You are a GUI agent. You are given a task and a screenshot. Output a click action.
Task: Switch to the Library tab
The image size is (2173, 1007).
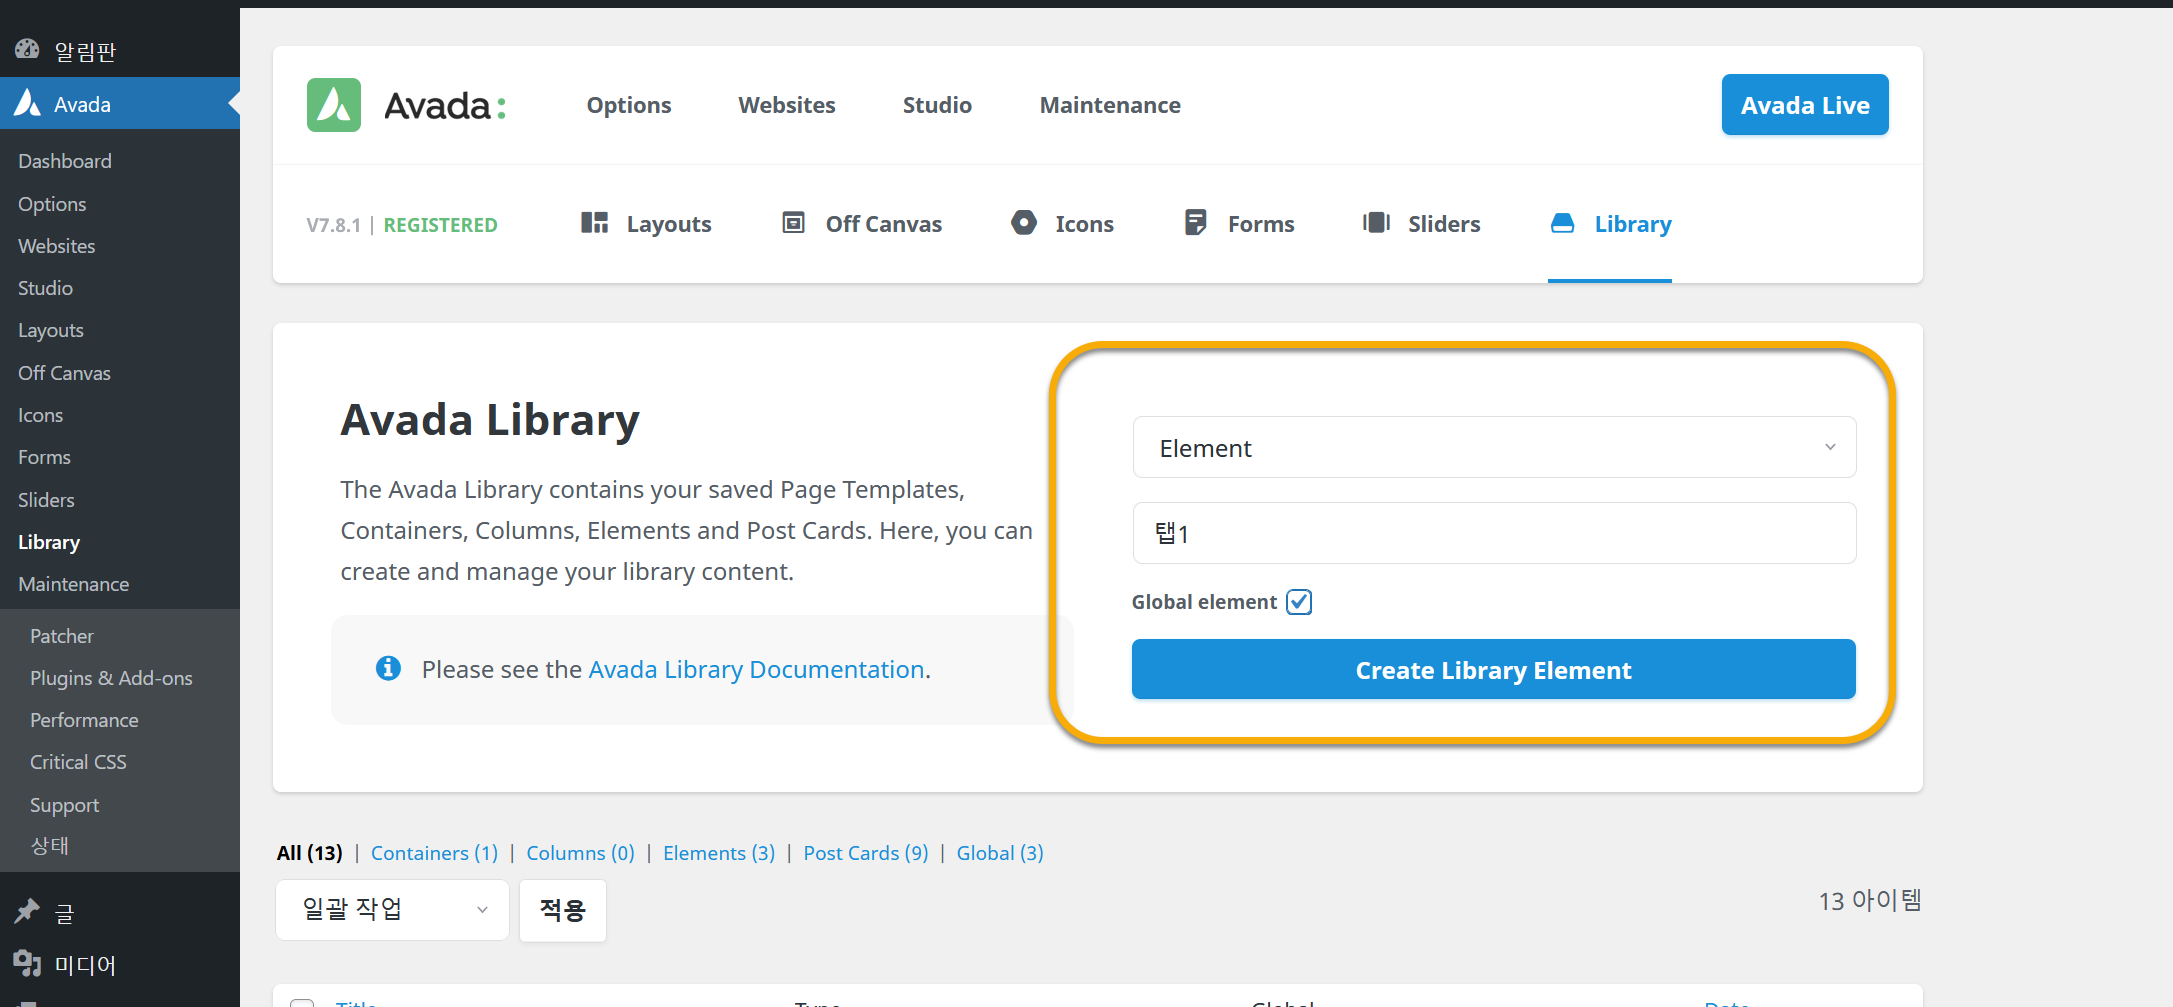1610,224
